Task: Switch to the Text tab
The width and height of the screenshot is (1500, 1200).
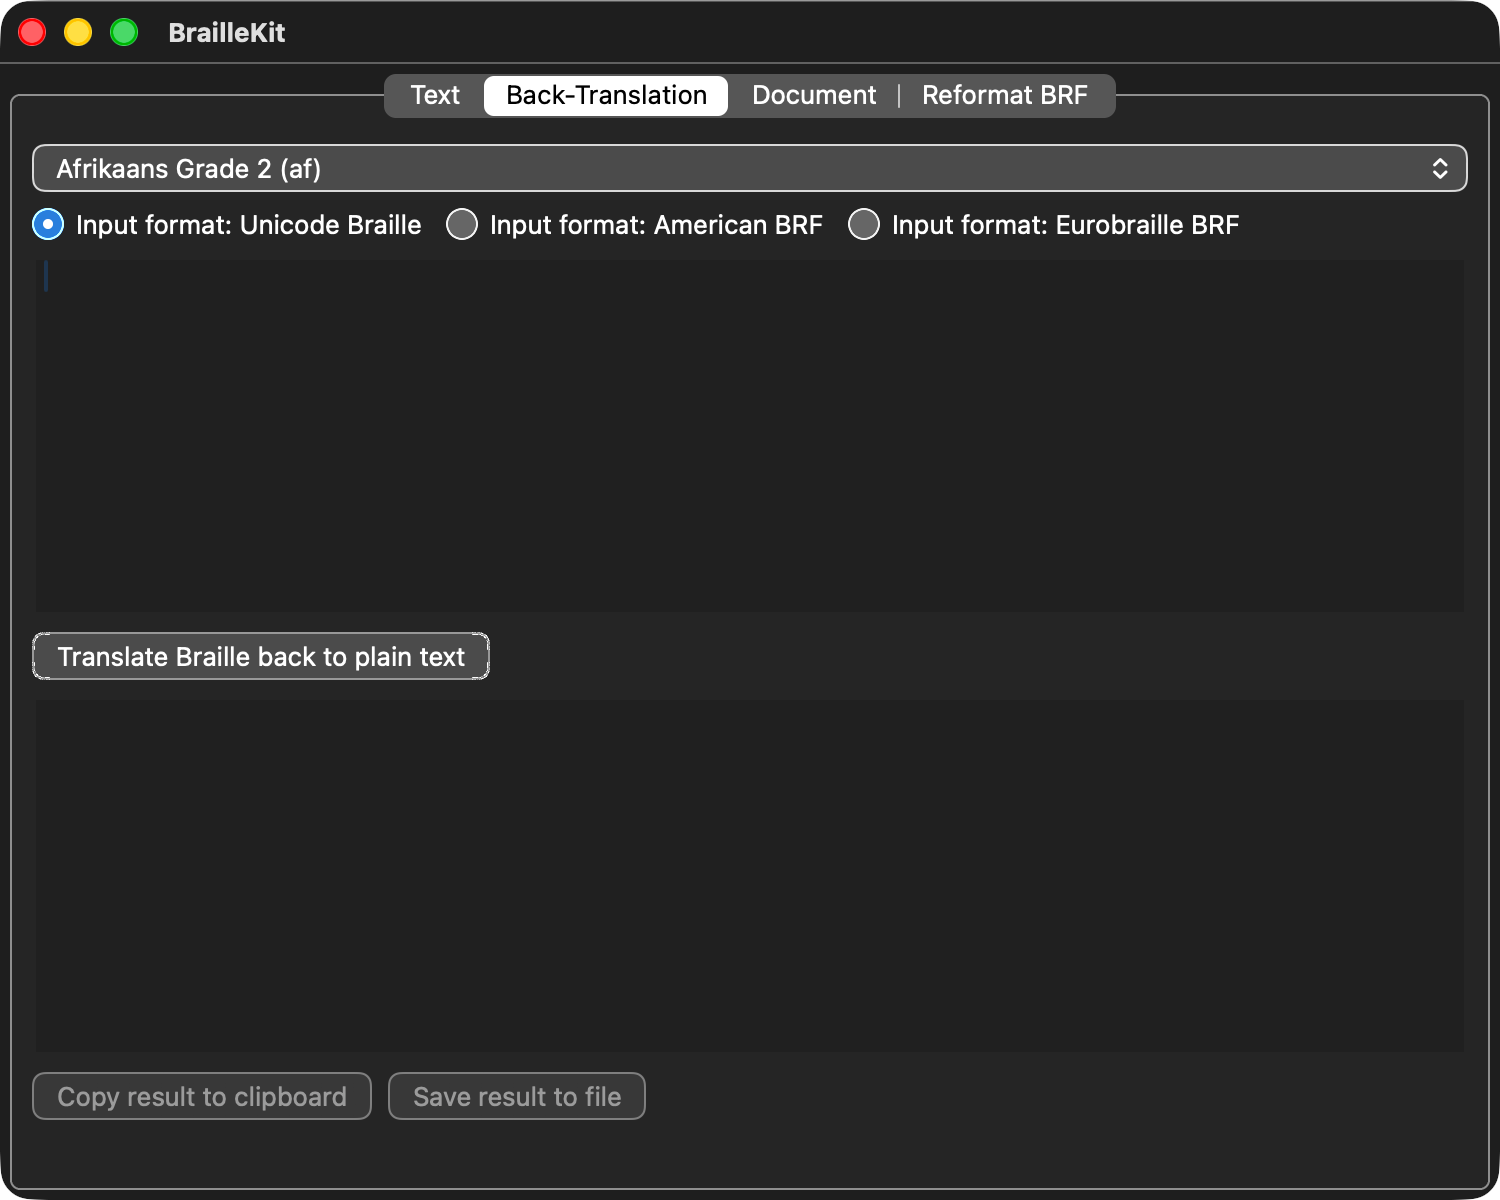Action: tap(435, 95)
